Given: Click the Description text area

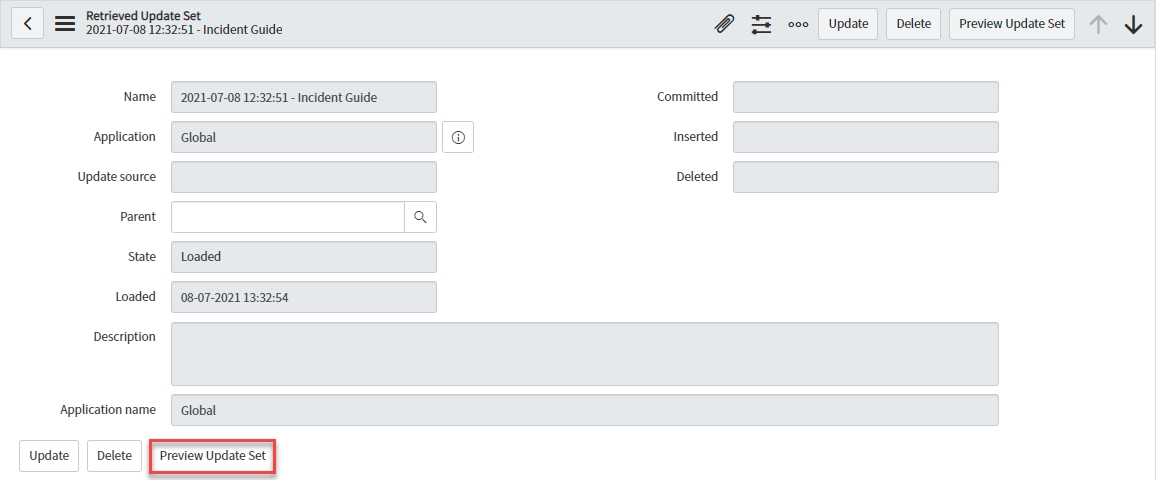Looking at the screenshot, I should (584, 354).
